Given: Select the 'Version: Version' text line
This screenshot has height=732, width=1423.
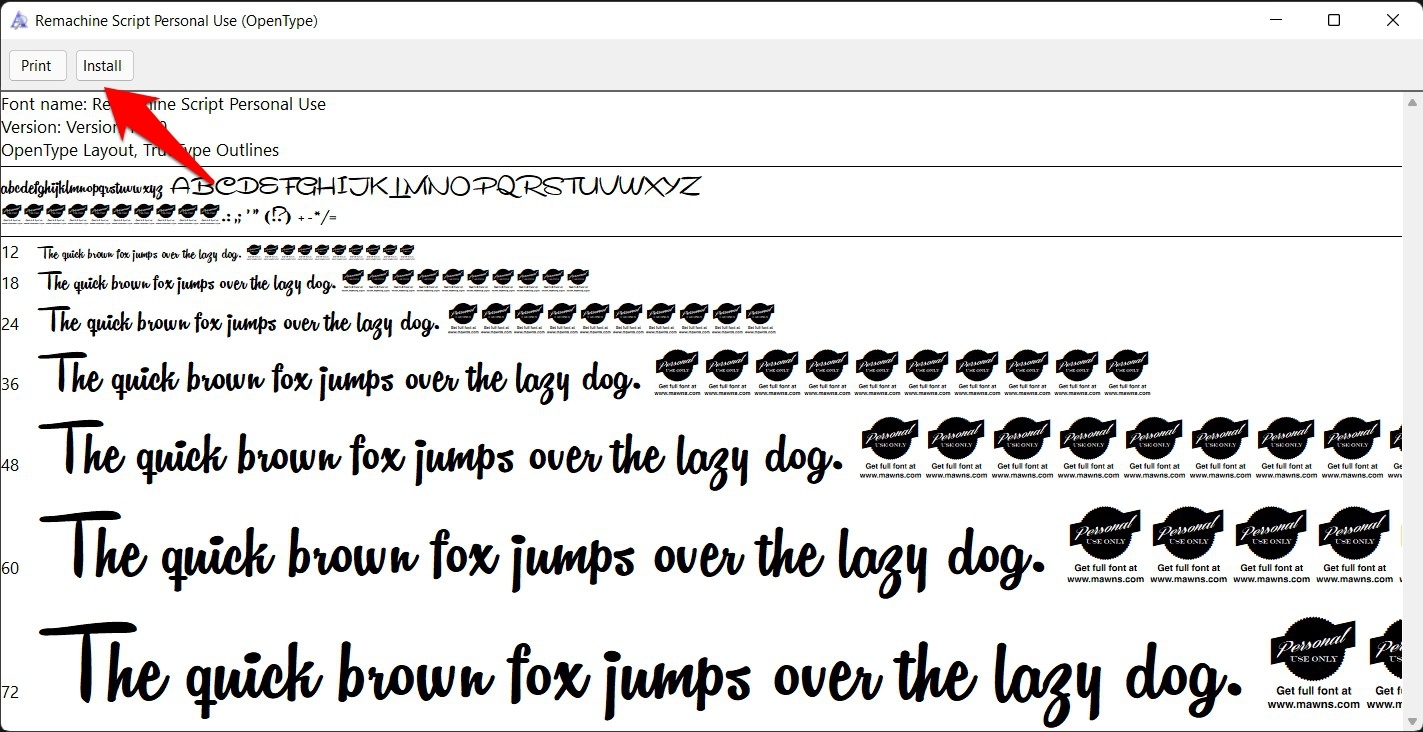Looking at the screenshot, I should [84, 127].
